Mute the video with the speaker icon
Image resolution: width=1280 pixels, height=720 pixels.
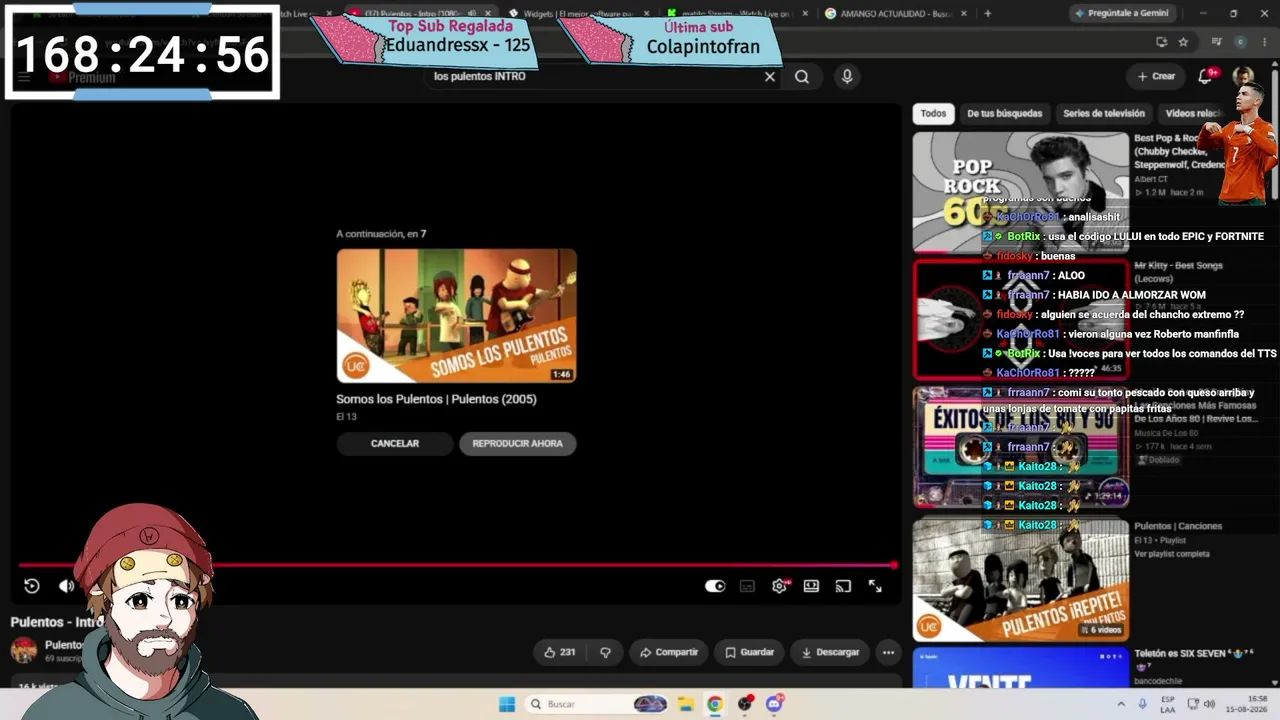(66, 586)
